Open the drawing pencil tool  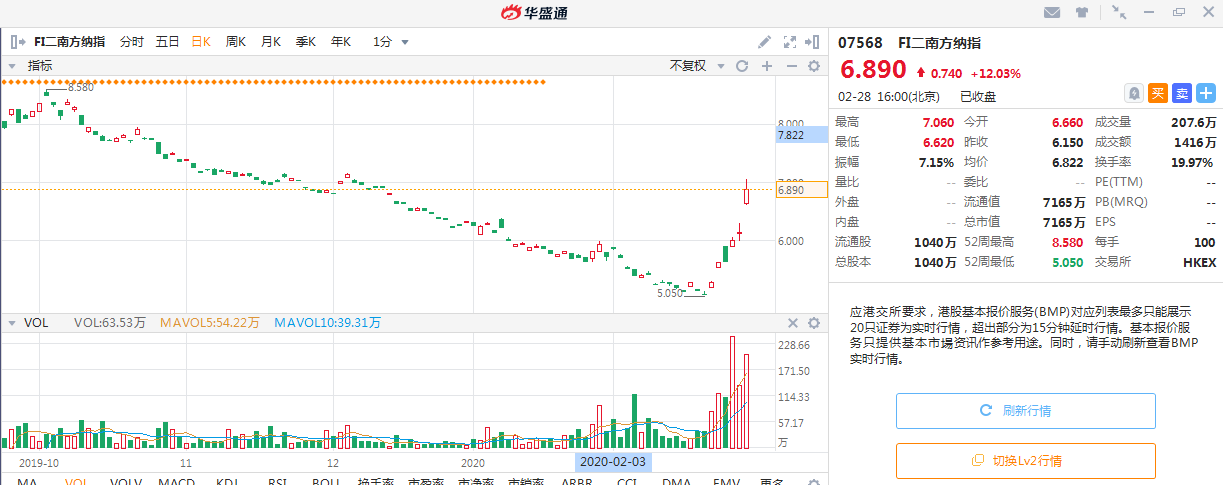[765, 42]
